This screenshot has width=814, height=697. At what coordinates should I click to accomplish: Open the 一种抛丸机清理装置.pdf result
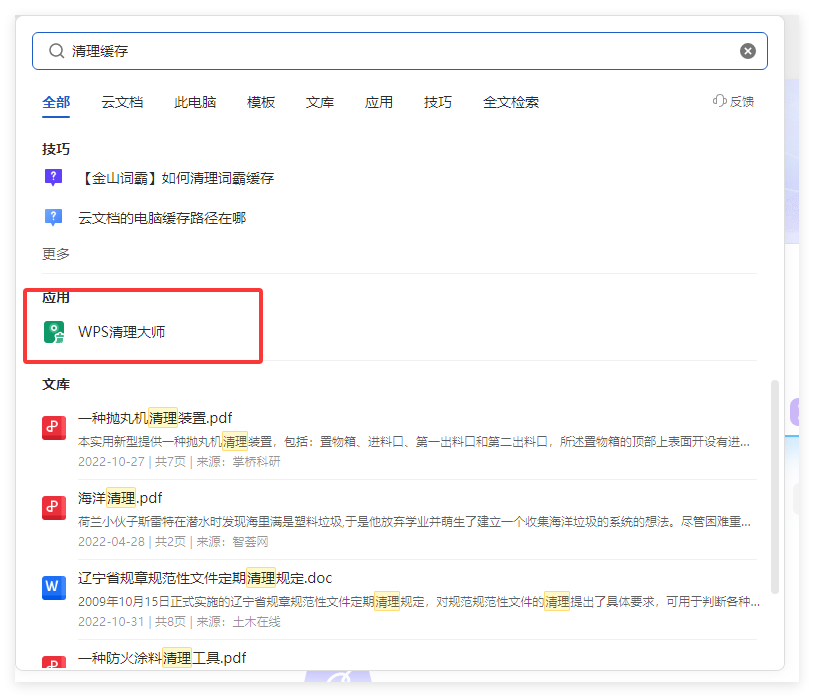tap(154, 417)
